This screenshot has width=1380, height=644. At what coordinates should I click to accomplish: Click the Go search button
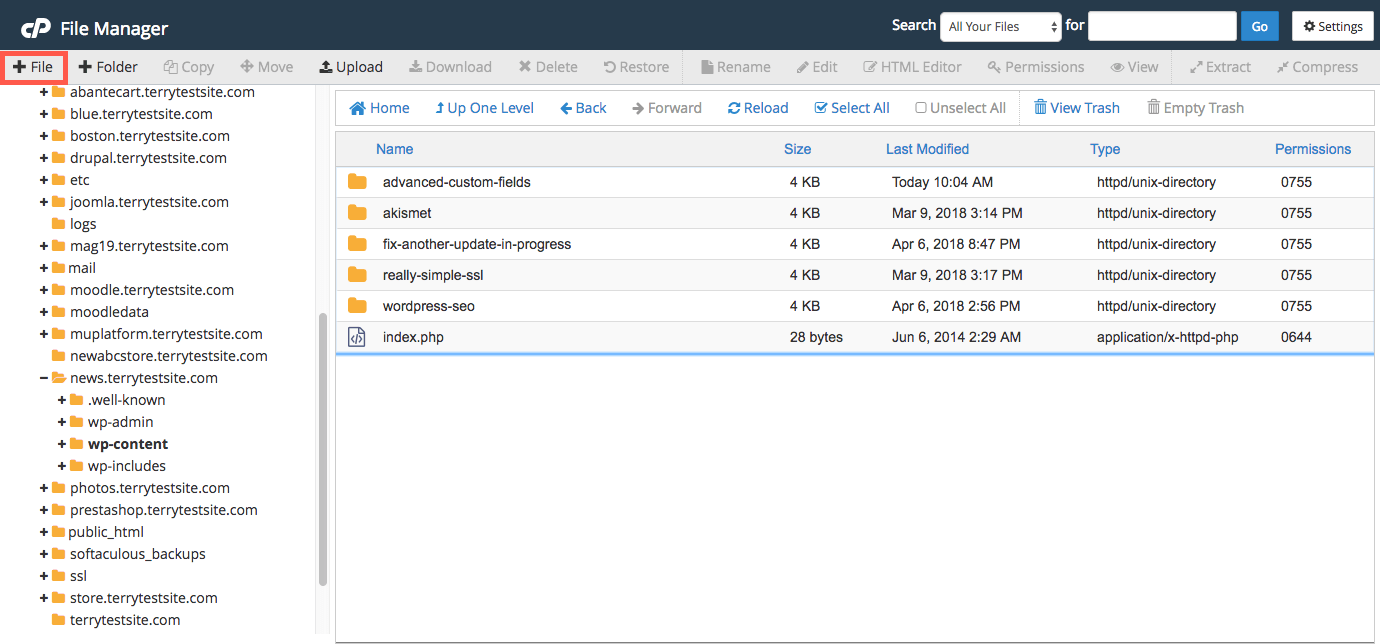[x=1259, y=26]
